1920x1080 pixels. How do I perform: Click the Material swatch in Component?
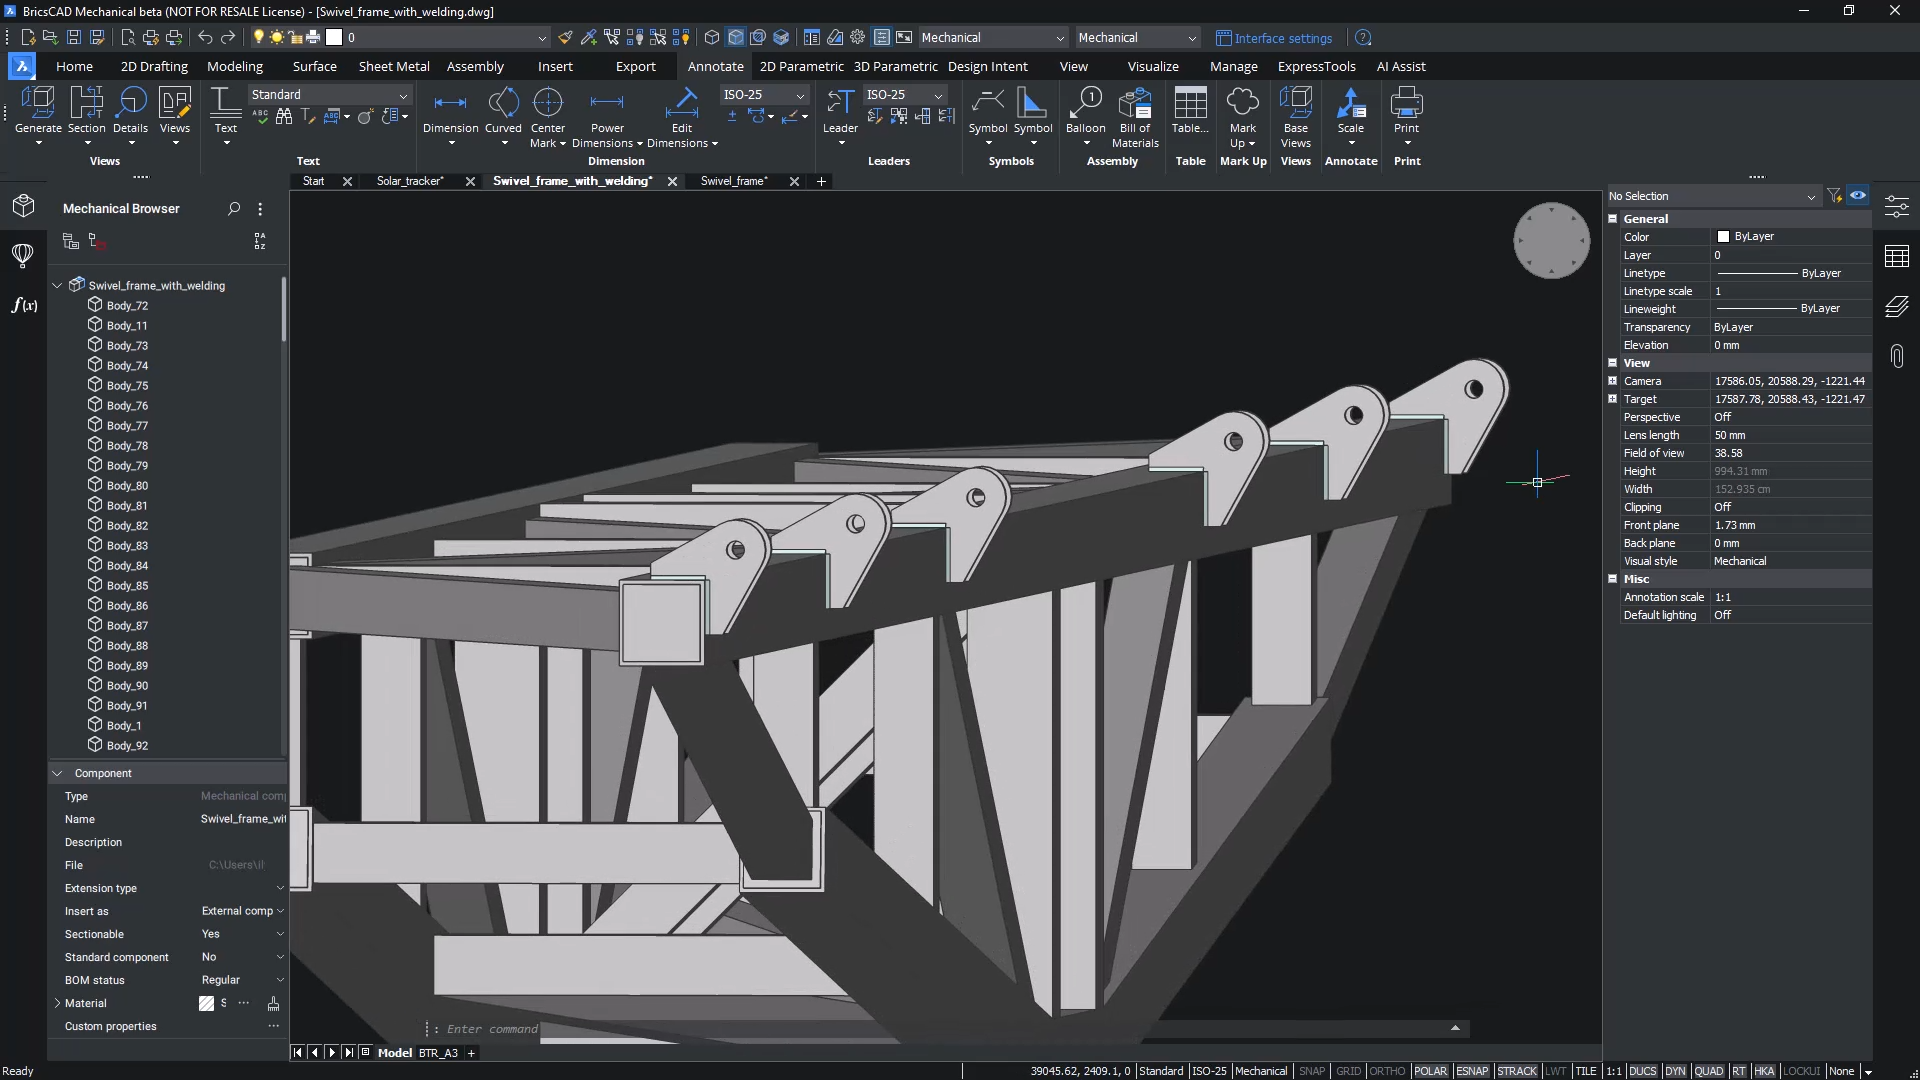tap(206, 1003)
